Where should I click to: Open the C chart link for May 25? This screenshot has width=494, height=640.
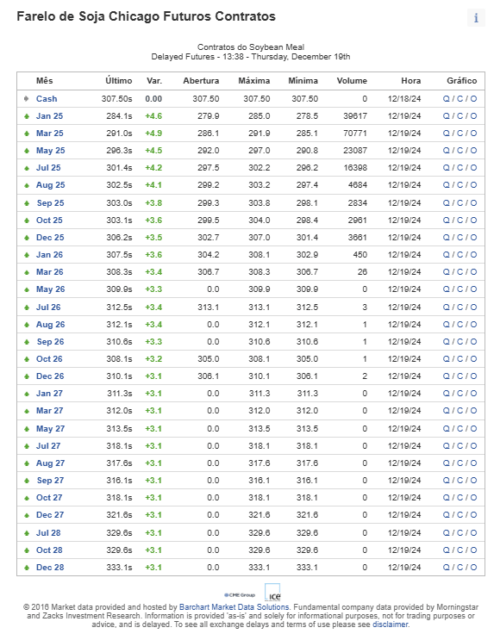tap(460, 150)
